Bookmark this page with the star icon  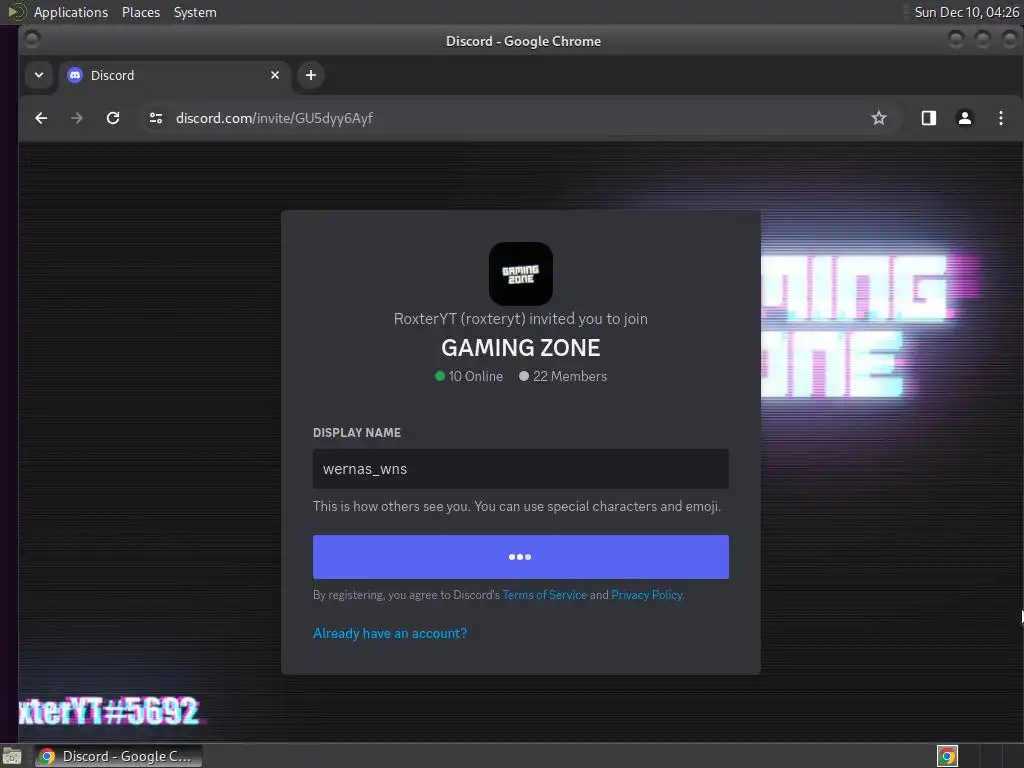pyautogui.click(x=879, y=118)
